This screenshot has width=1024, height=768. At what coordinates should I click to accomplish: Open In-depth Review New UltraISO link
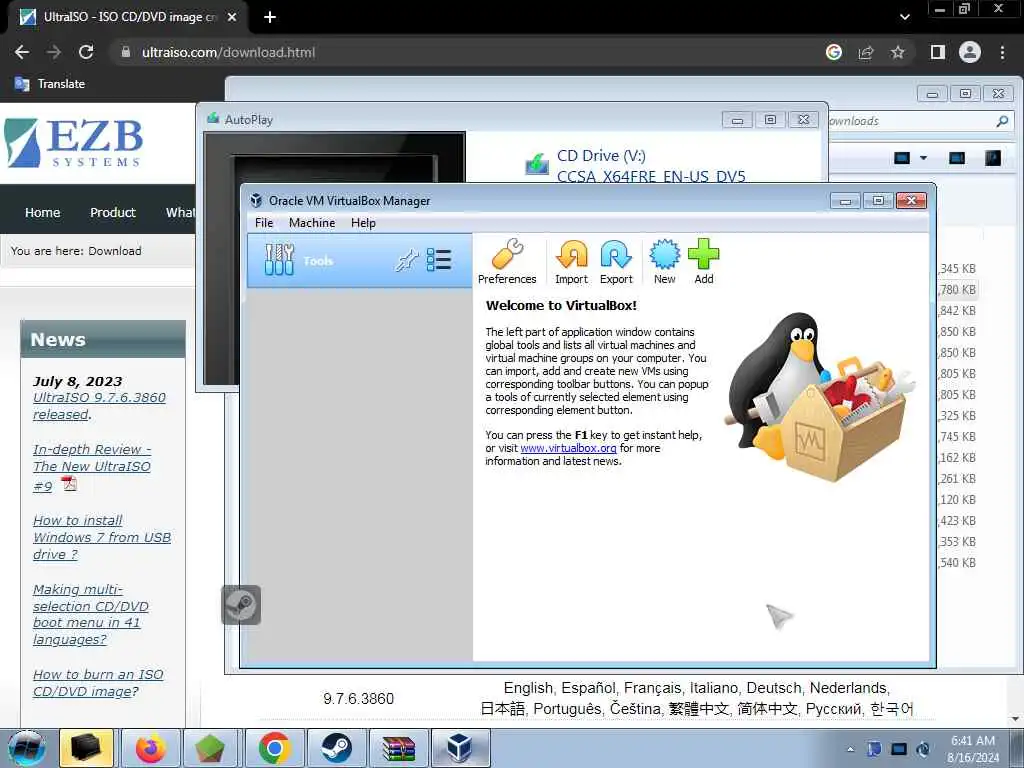(x=91, y=467)
